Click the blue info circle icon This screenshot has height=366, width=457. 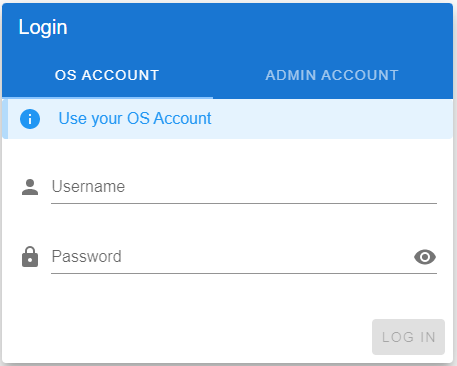(x=30, y=119)
